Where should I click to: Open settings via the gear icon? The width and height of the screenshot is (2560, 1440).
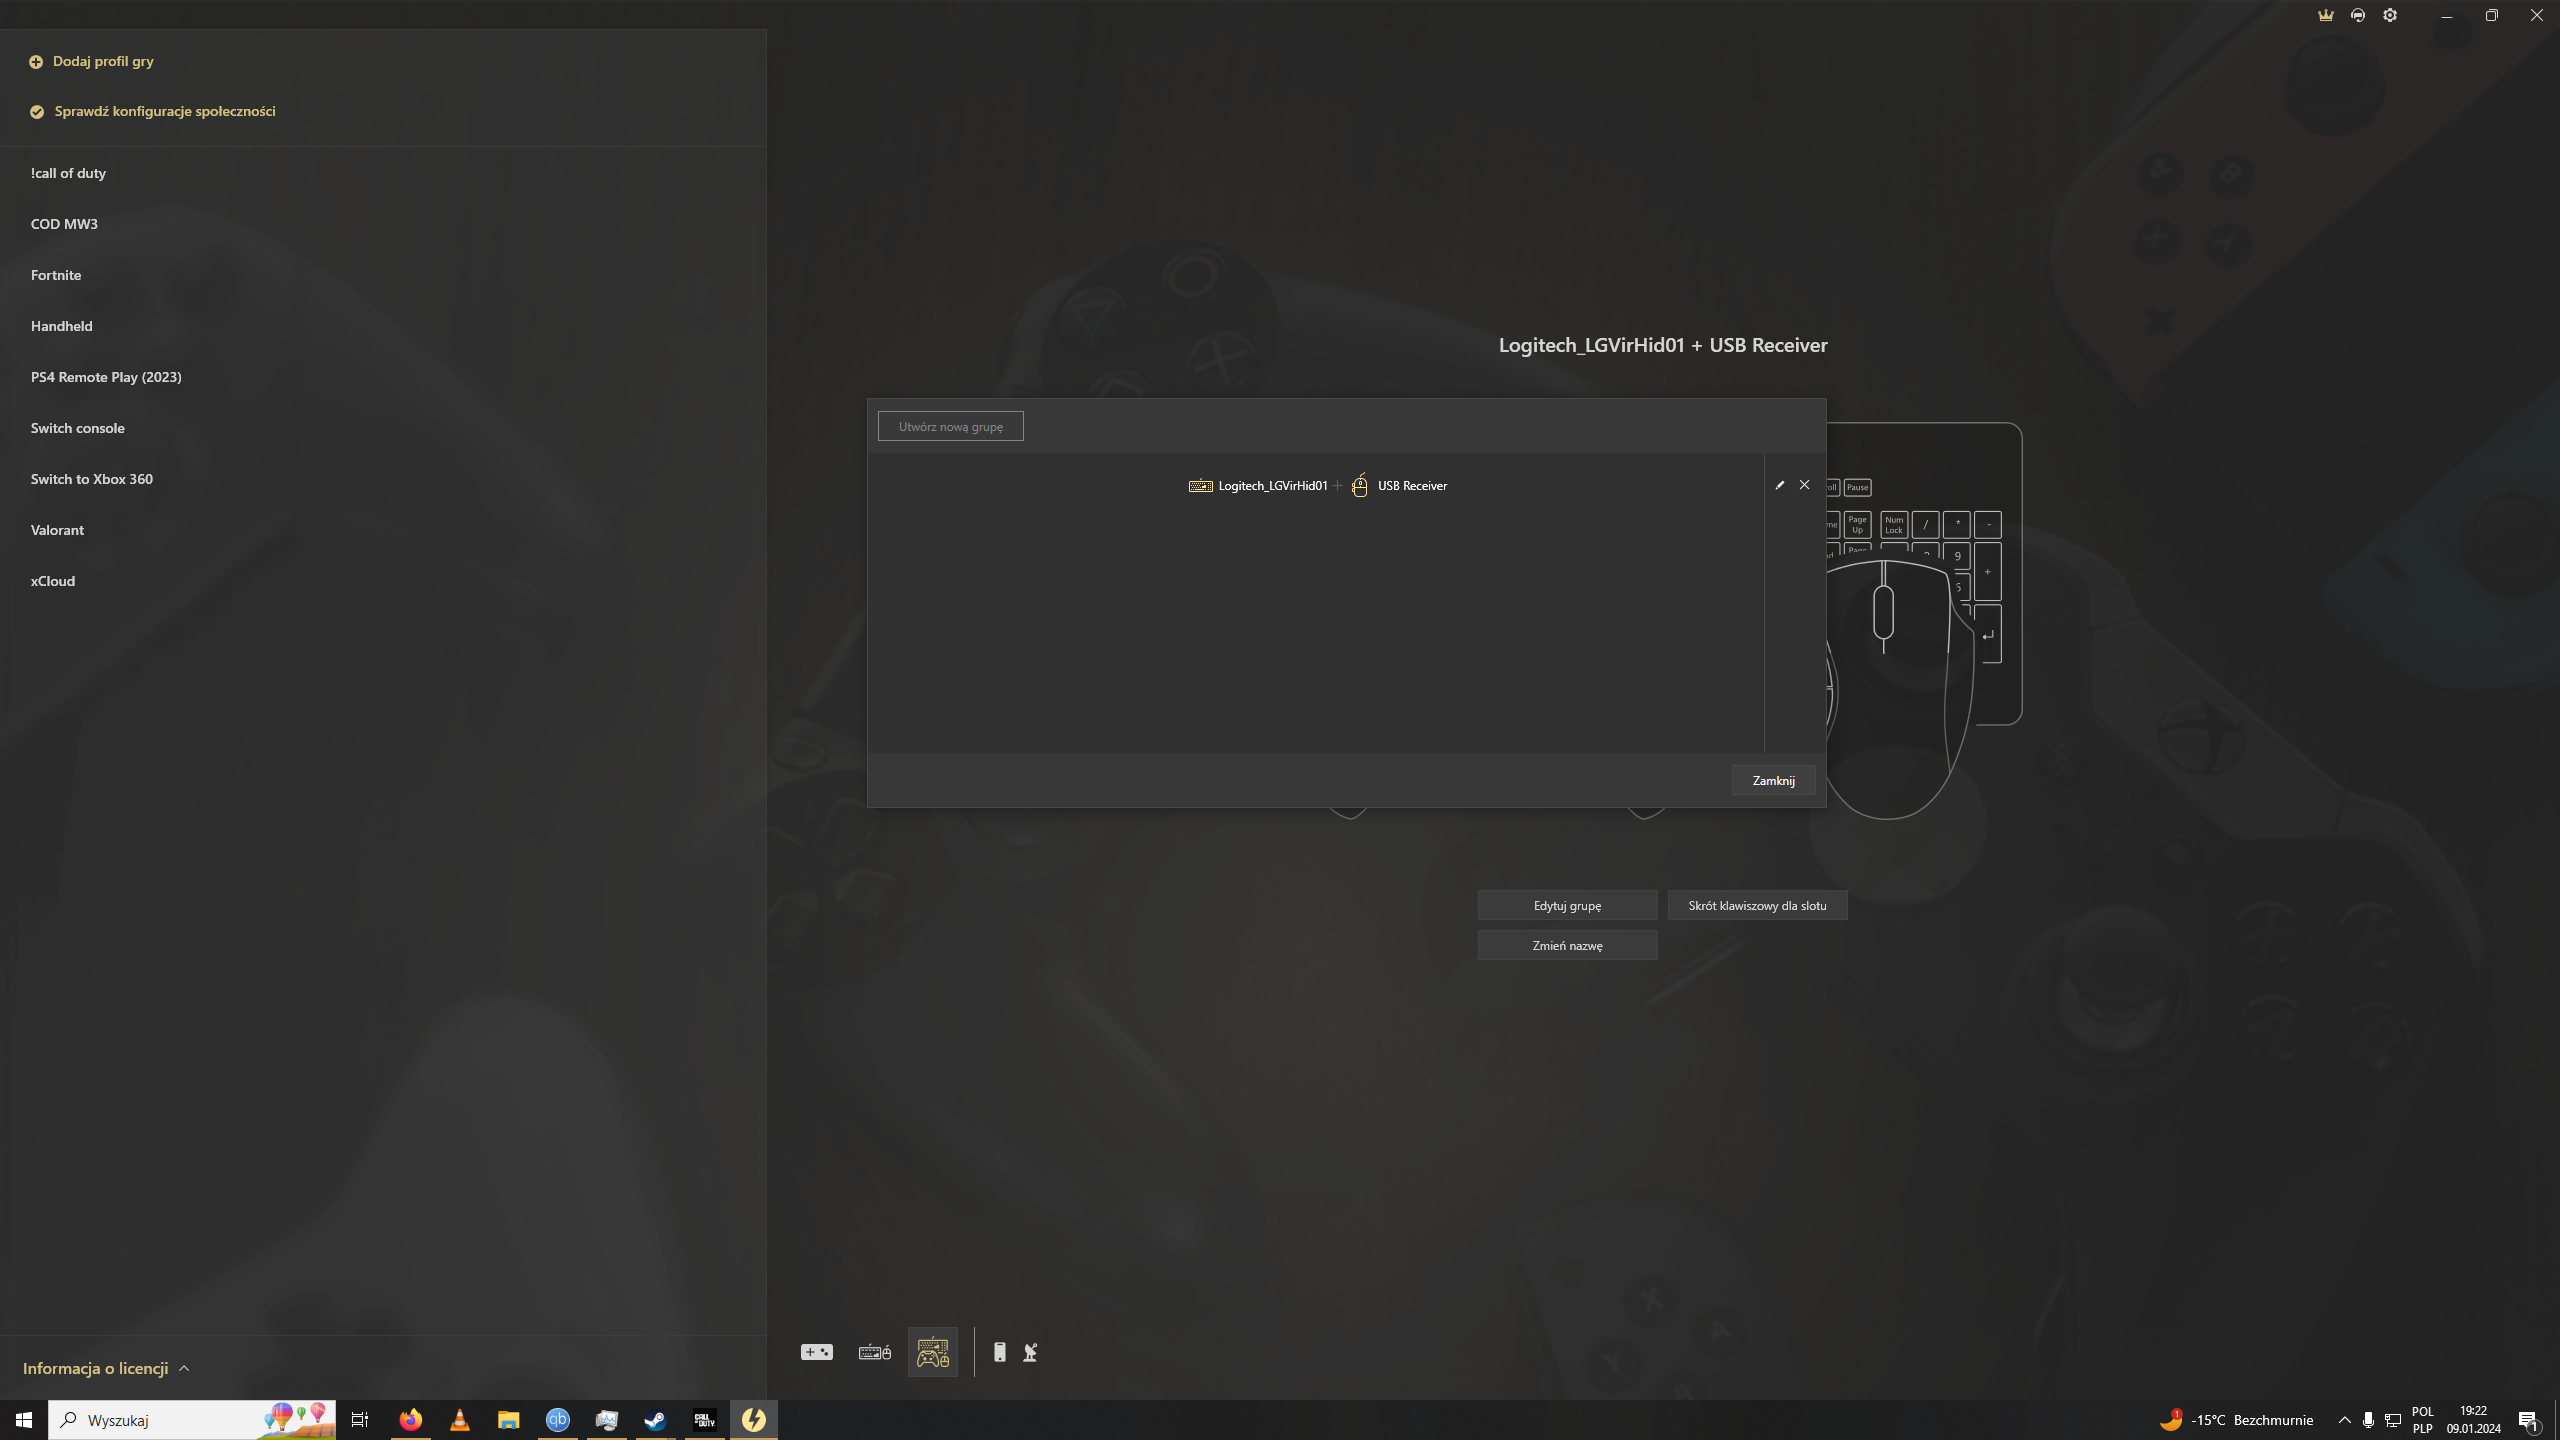(2390, 15)
